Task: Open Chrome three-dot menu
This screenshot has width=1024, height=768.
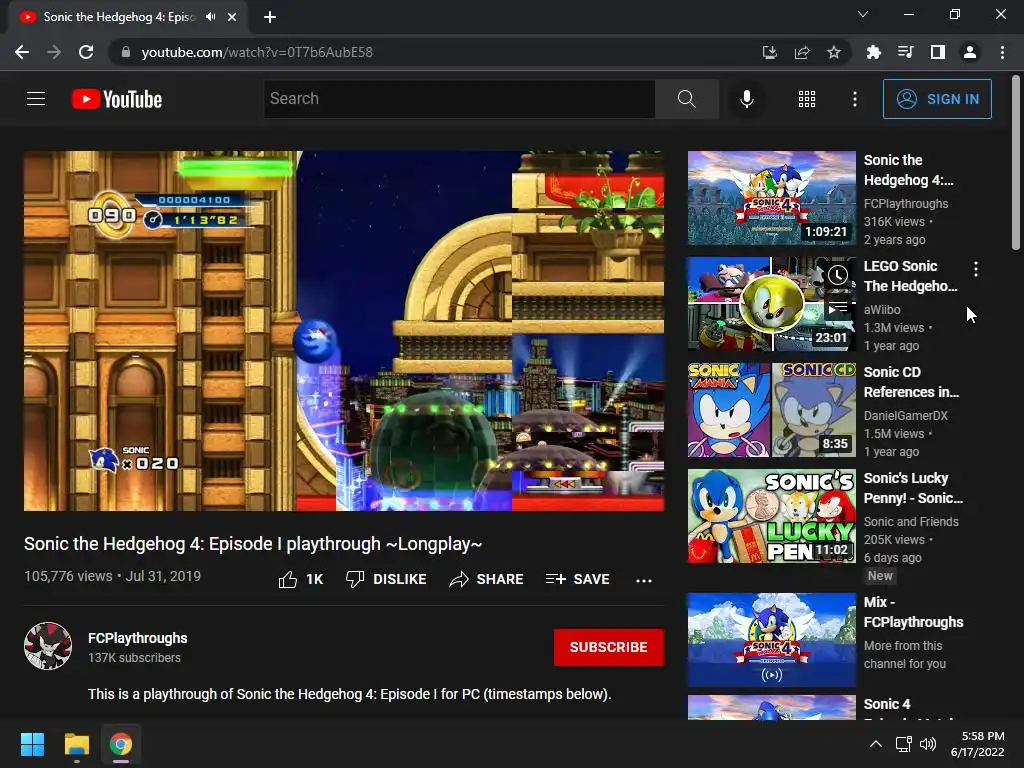Action: coord(1002,52)
